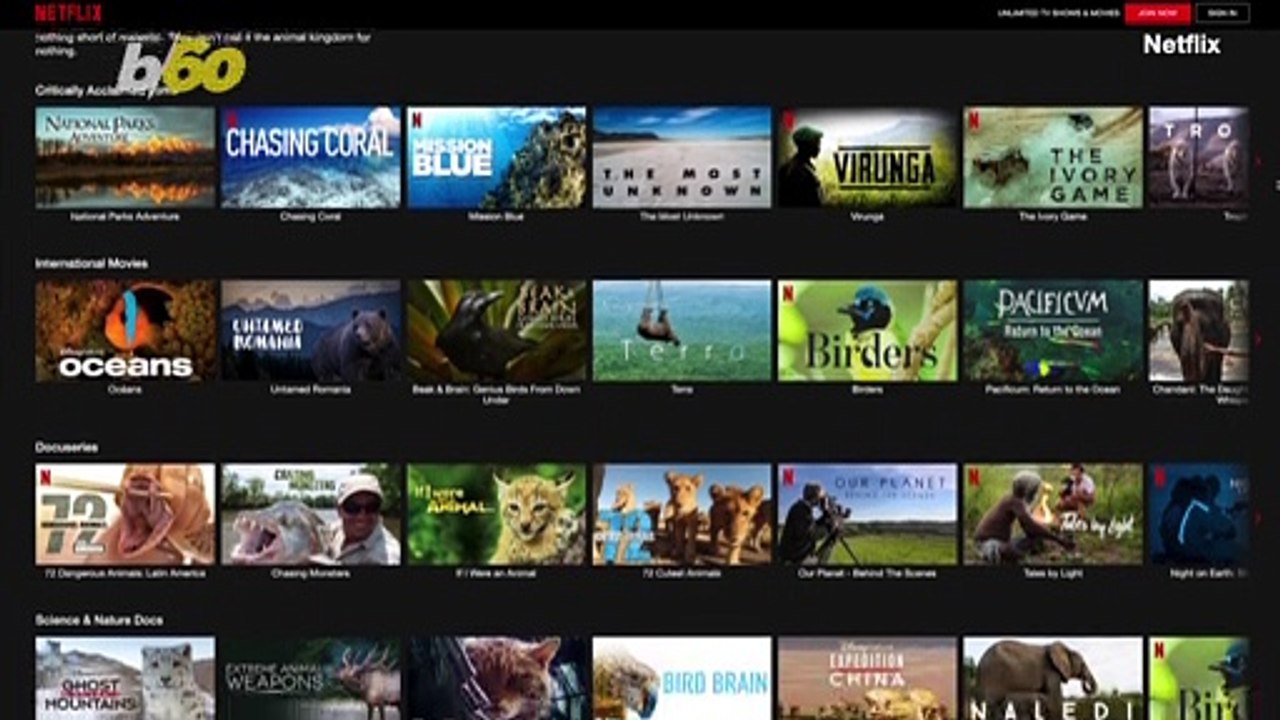Click the 'Untamed Romania' caption text
This screenshot has height=720, width=1280.
pyautogui.click(x=311, y=389)
